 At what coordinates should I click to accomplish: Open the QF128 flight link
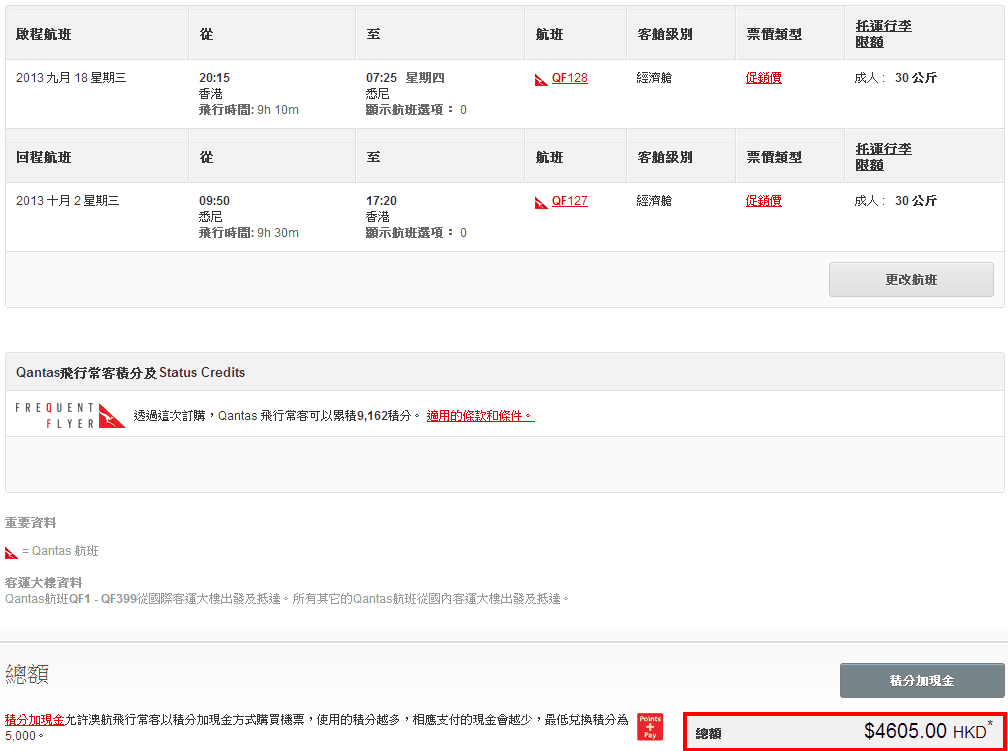pyautogui.click(x=569, y=78)
